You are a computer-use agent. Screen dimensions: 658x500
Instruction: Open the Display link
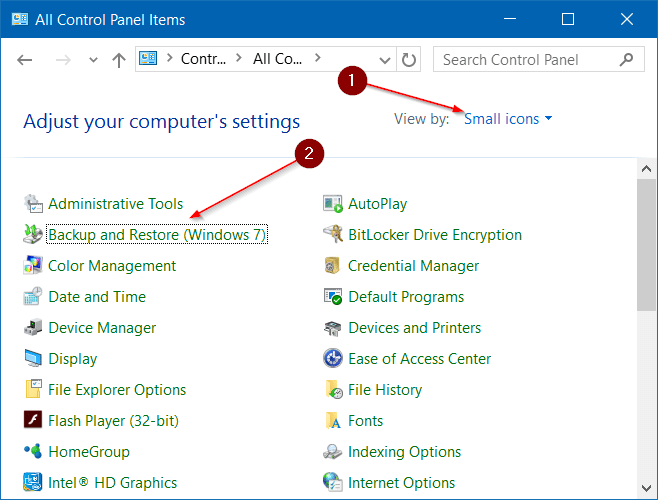tap(73, 359)
